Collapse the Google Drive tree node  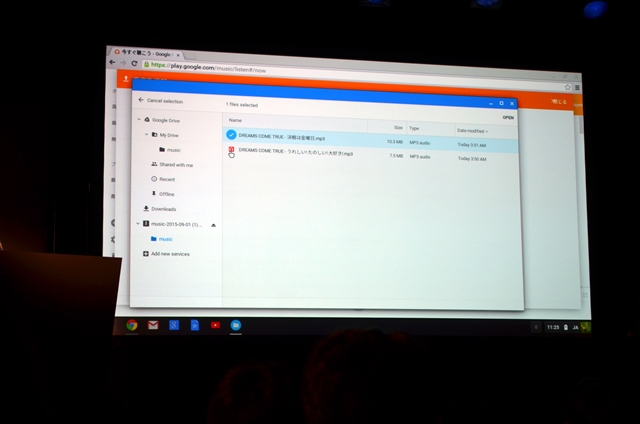click(x=139, y=119)
